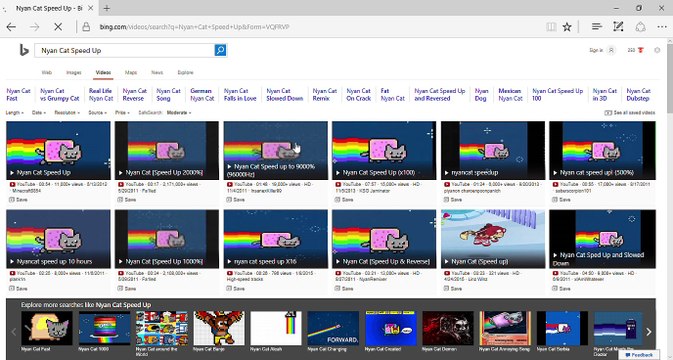The height and width of the screenshot is (360, 673).
Task: Save the Nyan Cat (Speed up) video
Action: pyautogui.click(x=453, y=288)
